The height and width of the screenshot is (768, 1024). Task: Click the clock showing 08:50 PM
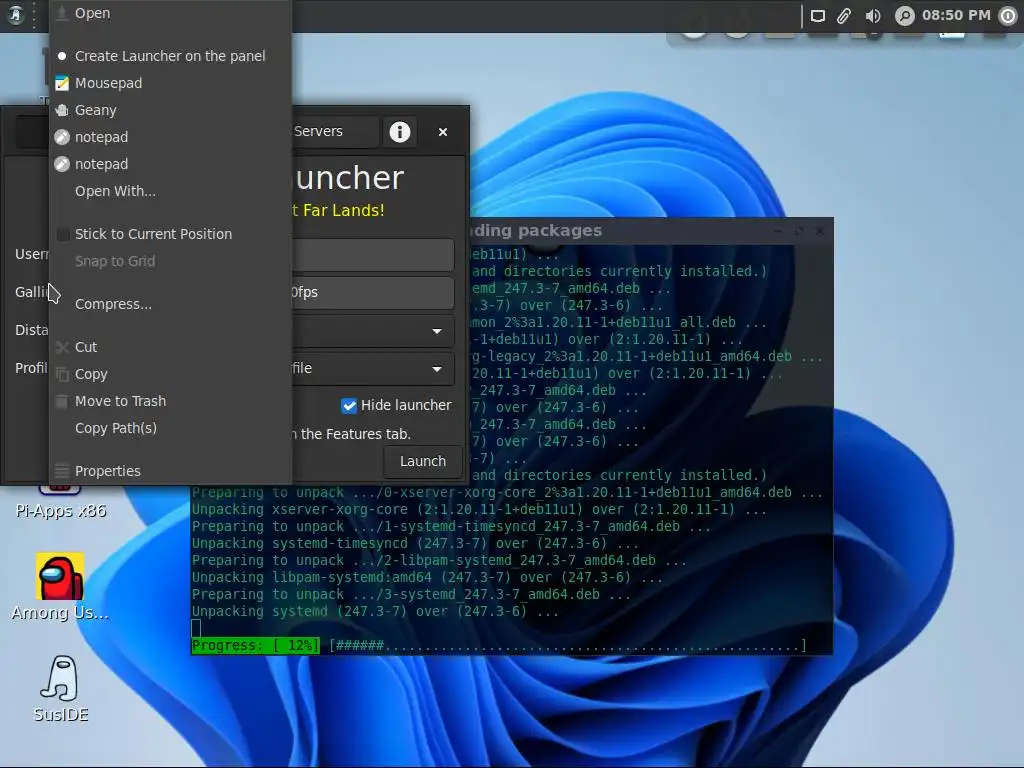click(x=956, y=15)
